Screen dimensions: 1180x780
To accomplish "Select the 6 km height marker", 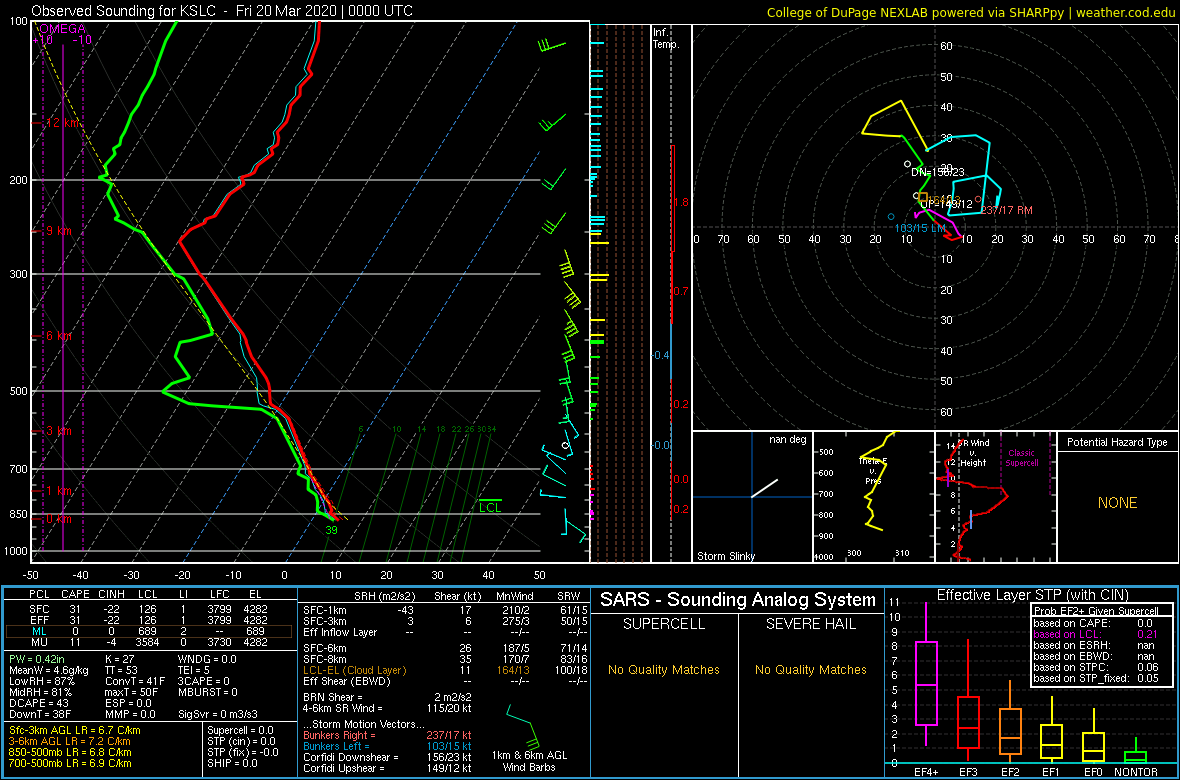I will 59,336.
